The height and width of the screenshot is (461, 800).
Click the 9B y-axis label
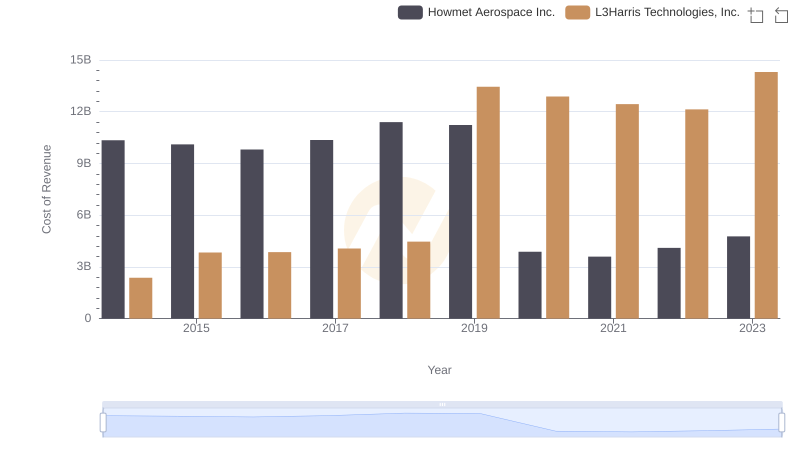pyautogui.click(x=84, y=163)
